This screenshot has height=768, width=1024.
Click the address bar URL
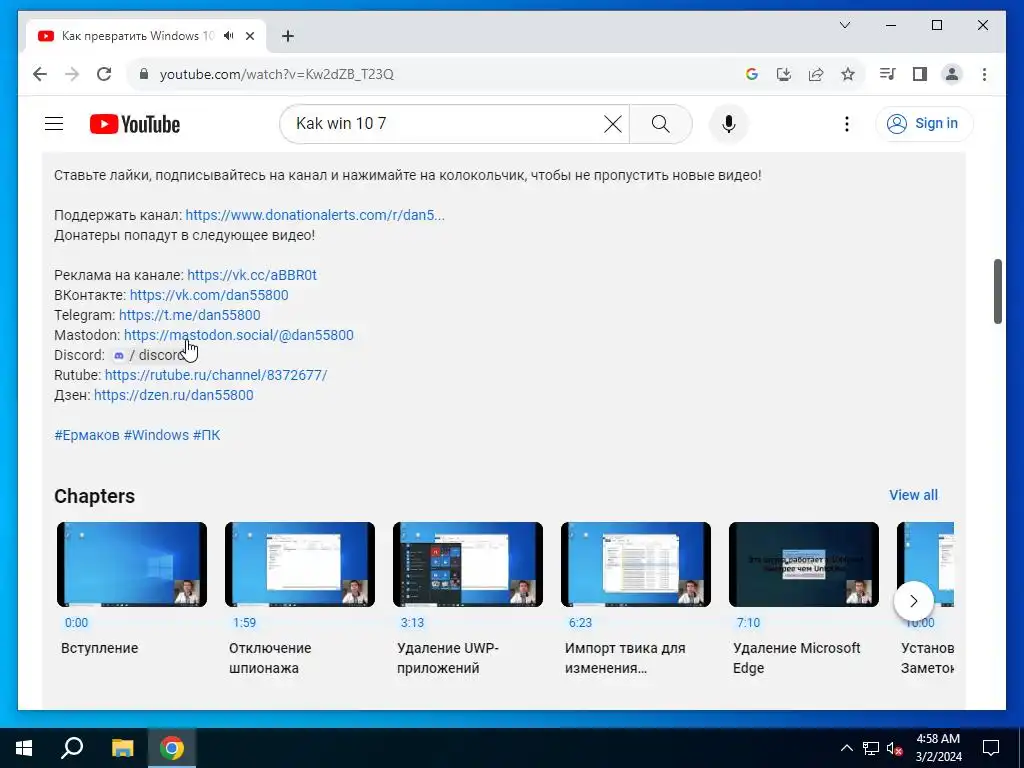pyautogui.click(x=277, y=74)
